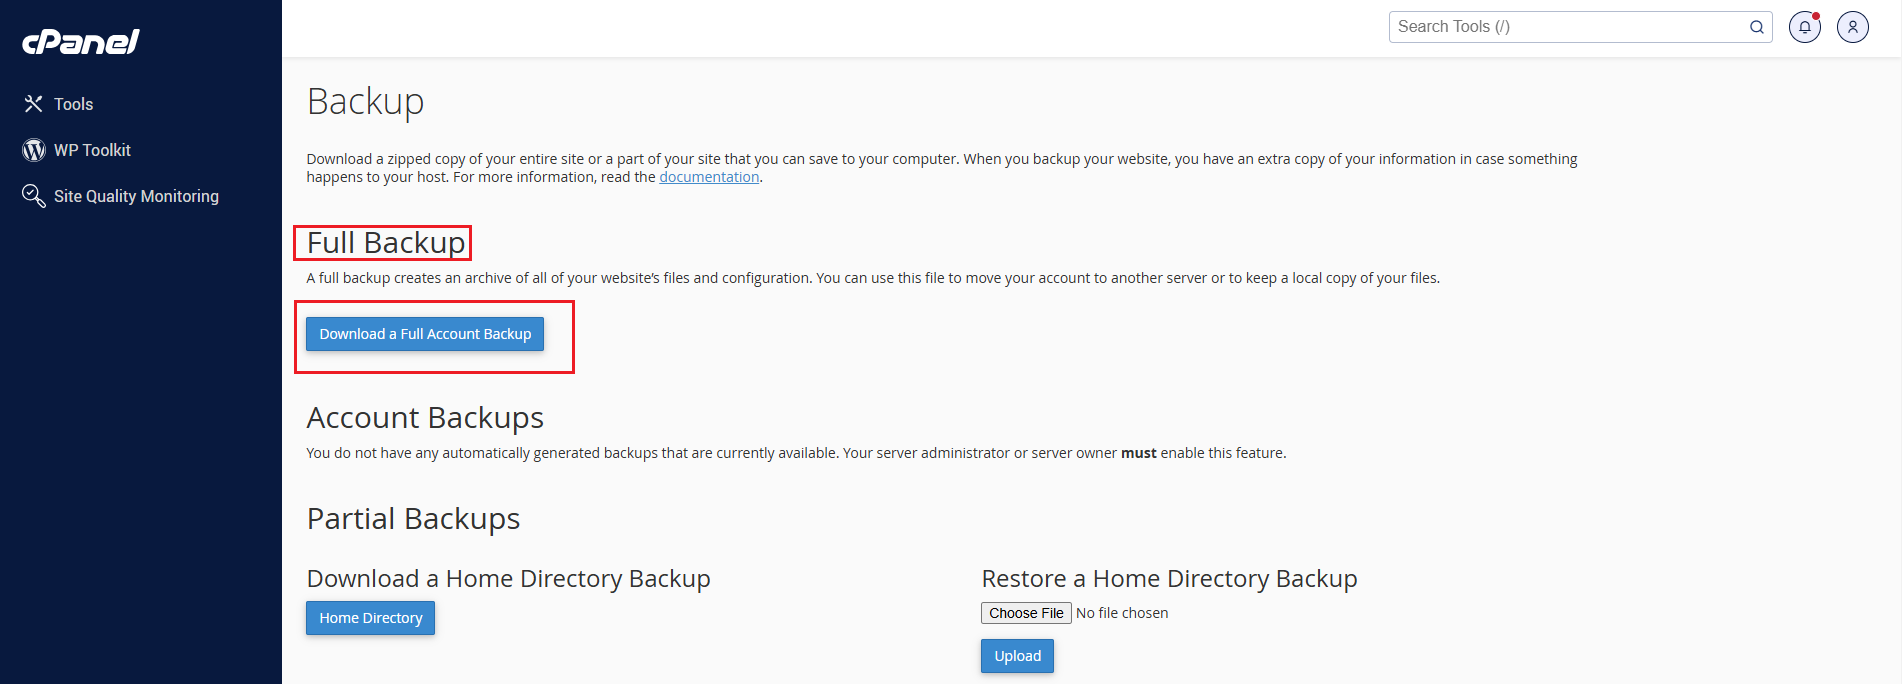Click the WordPress icon beside WP Toolkit
The height and width of the screenshot is (684, 1902).
click(x=34, y=150)
